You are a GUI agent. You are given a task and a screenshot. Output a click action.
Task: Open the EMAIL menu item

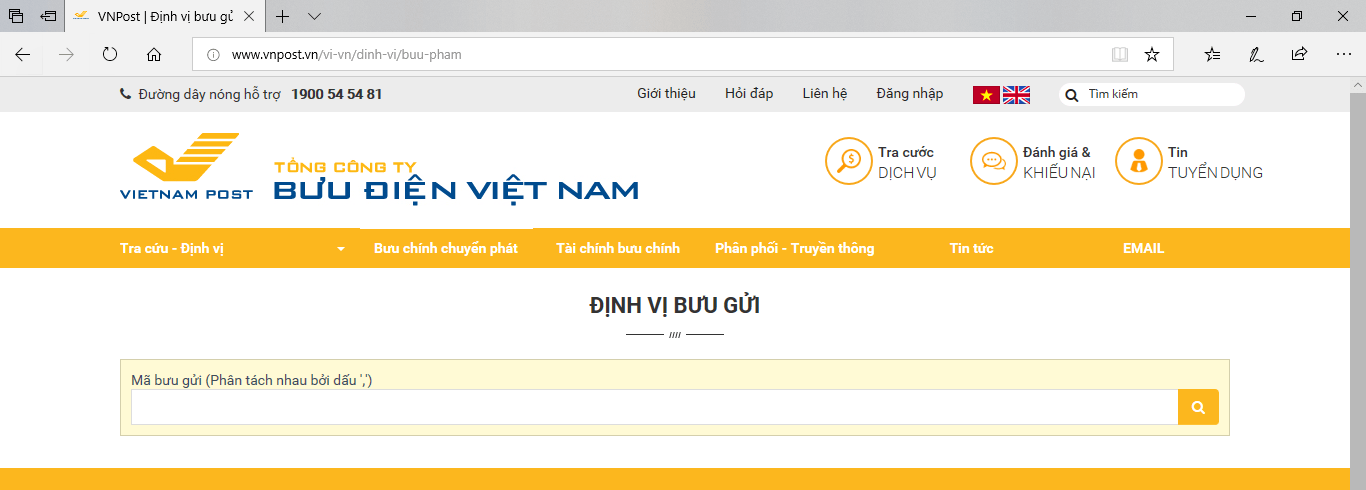[1143, 248]
